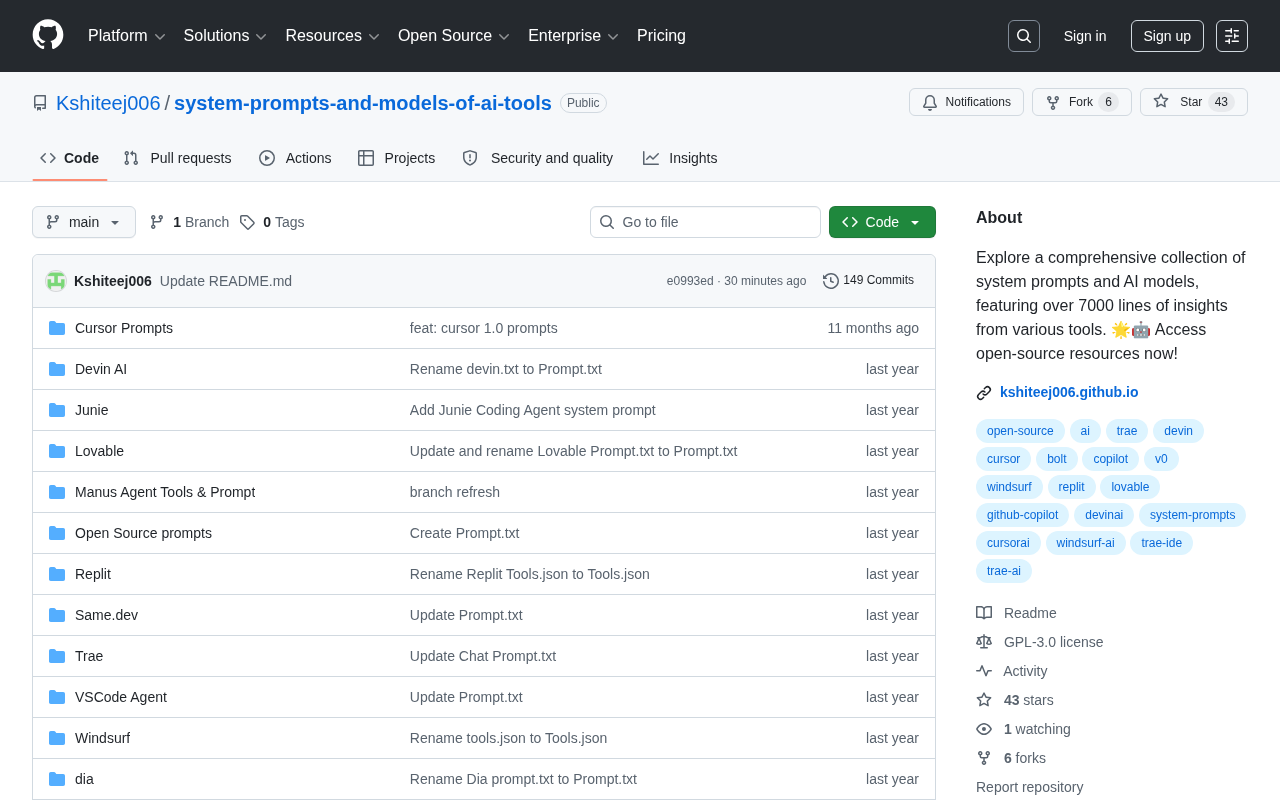Open the appearance settings sliders icon
1280x800 pixels.
coord(1232,36)
